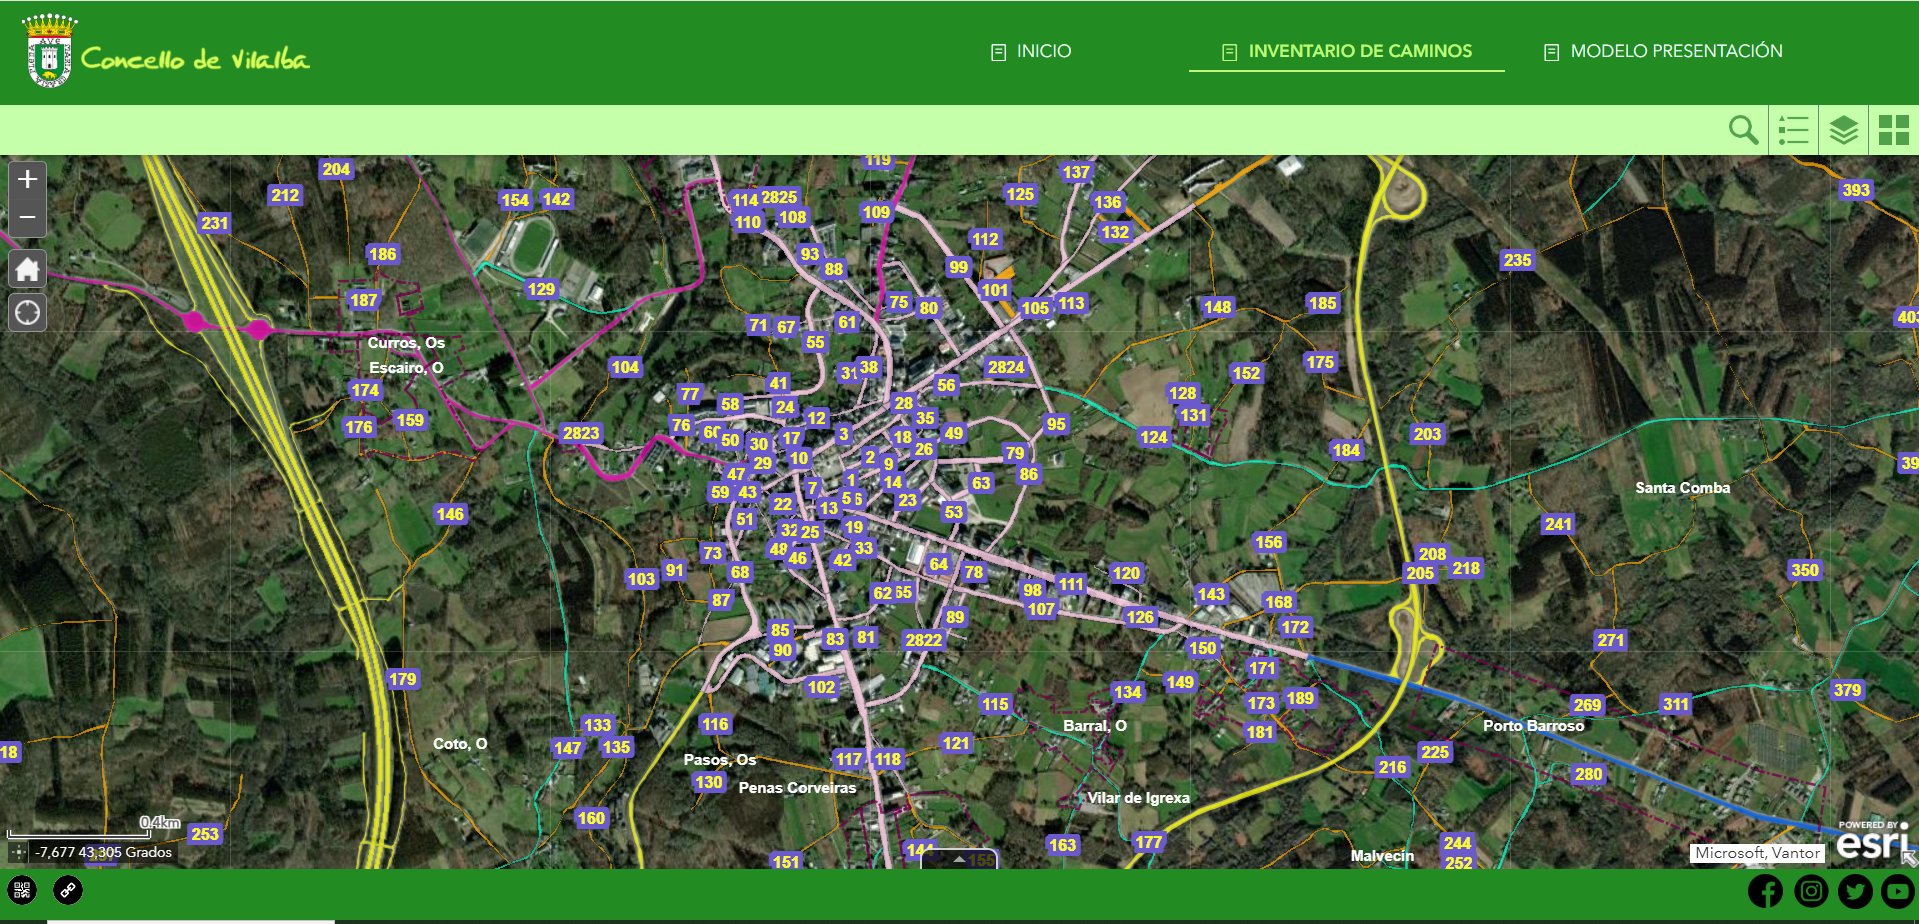The image size is (1919, 924).
Task: Visit the Facebook page
Action: point(1765,891)
